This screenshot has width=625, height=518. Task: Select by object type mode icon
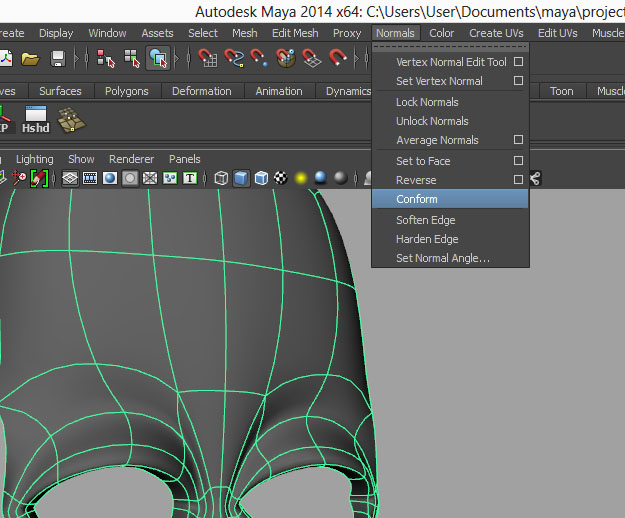(132, 59)
